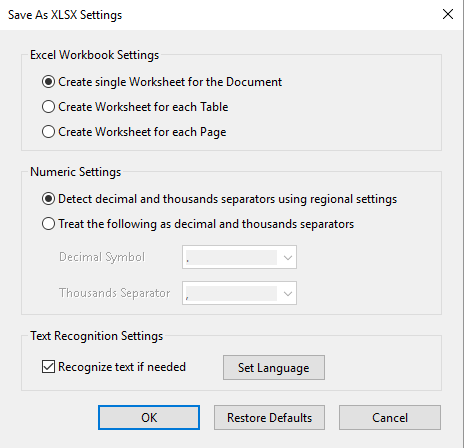Close the dialog with the X icon
This screenshot has height=448, width=464.
tap(448, 14)
